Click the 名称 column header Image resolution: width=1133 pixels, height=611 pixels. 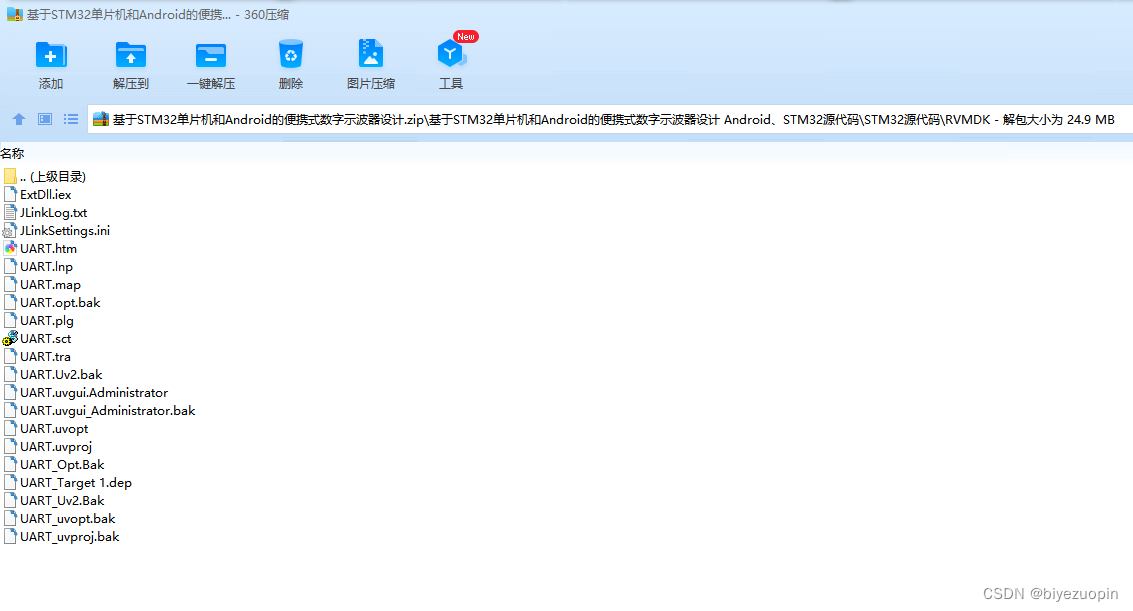[x=12, y=153]
